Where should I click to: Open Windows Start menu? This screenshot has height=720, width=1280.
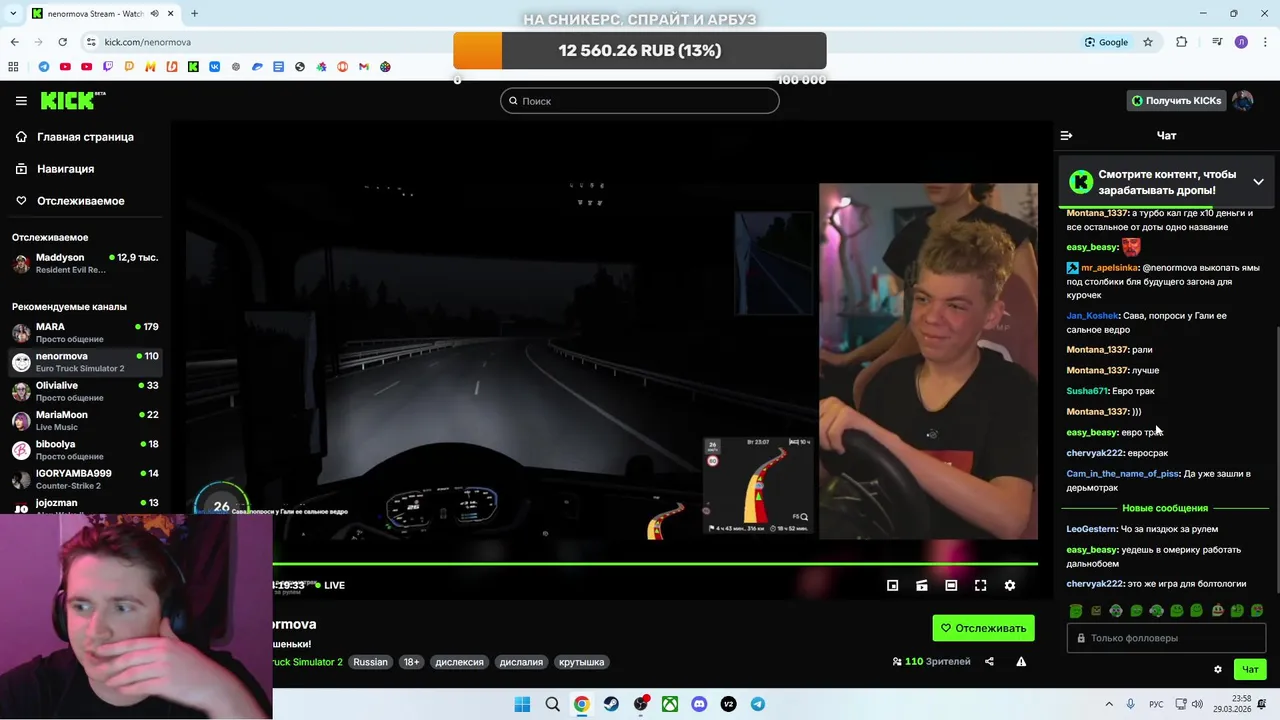(522, 704)
